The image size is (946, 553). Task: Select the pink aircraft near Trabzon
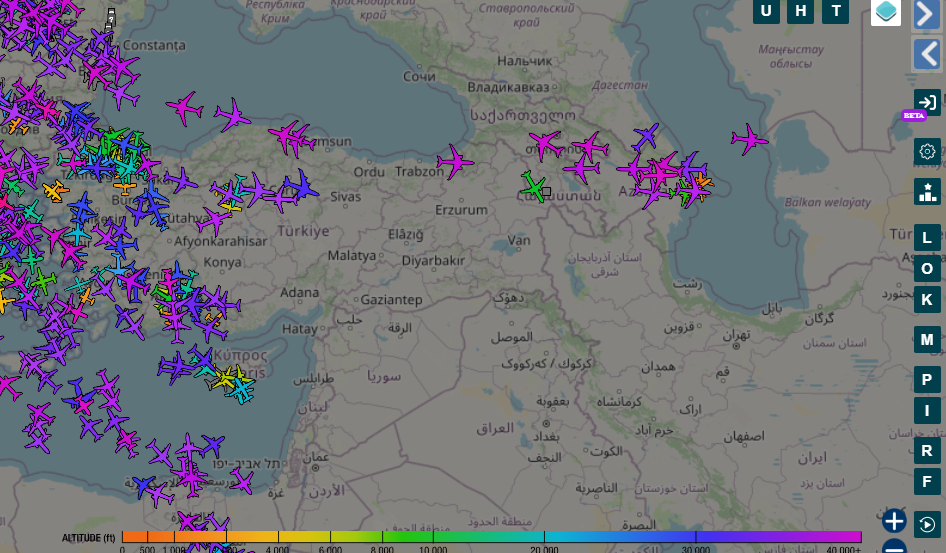[x=454, y=160]
